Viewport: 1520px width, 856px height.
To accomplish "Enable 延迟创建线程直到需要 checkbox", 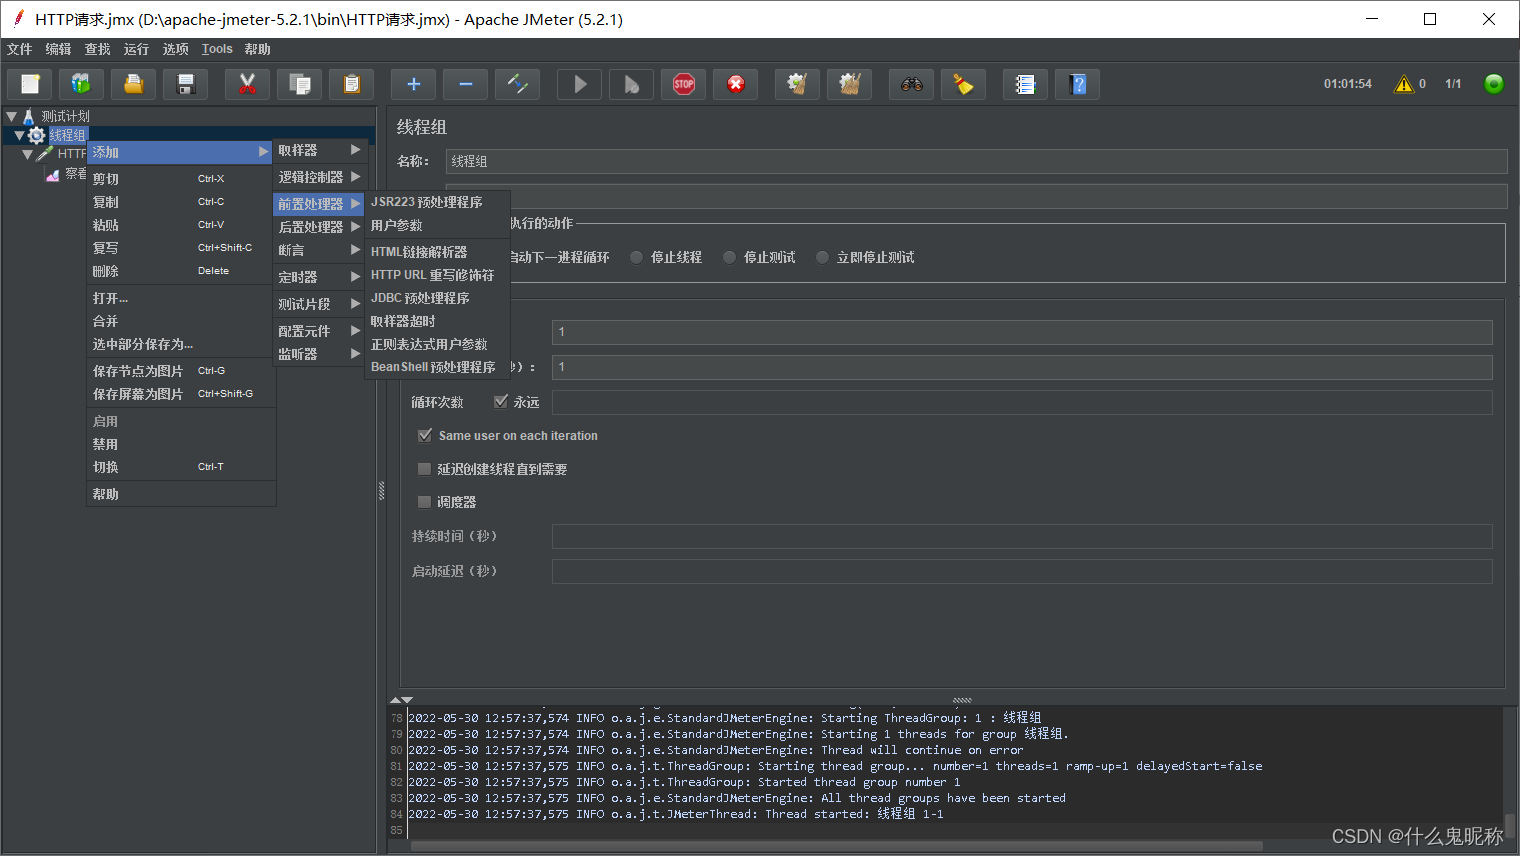I will click(x=424, y=469).
